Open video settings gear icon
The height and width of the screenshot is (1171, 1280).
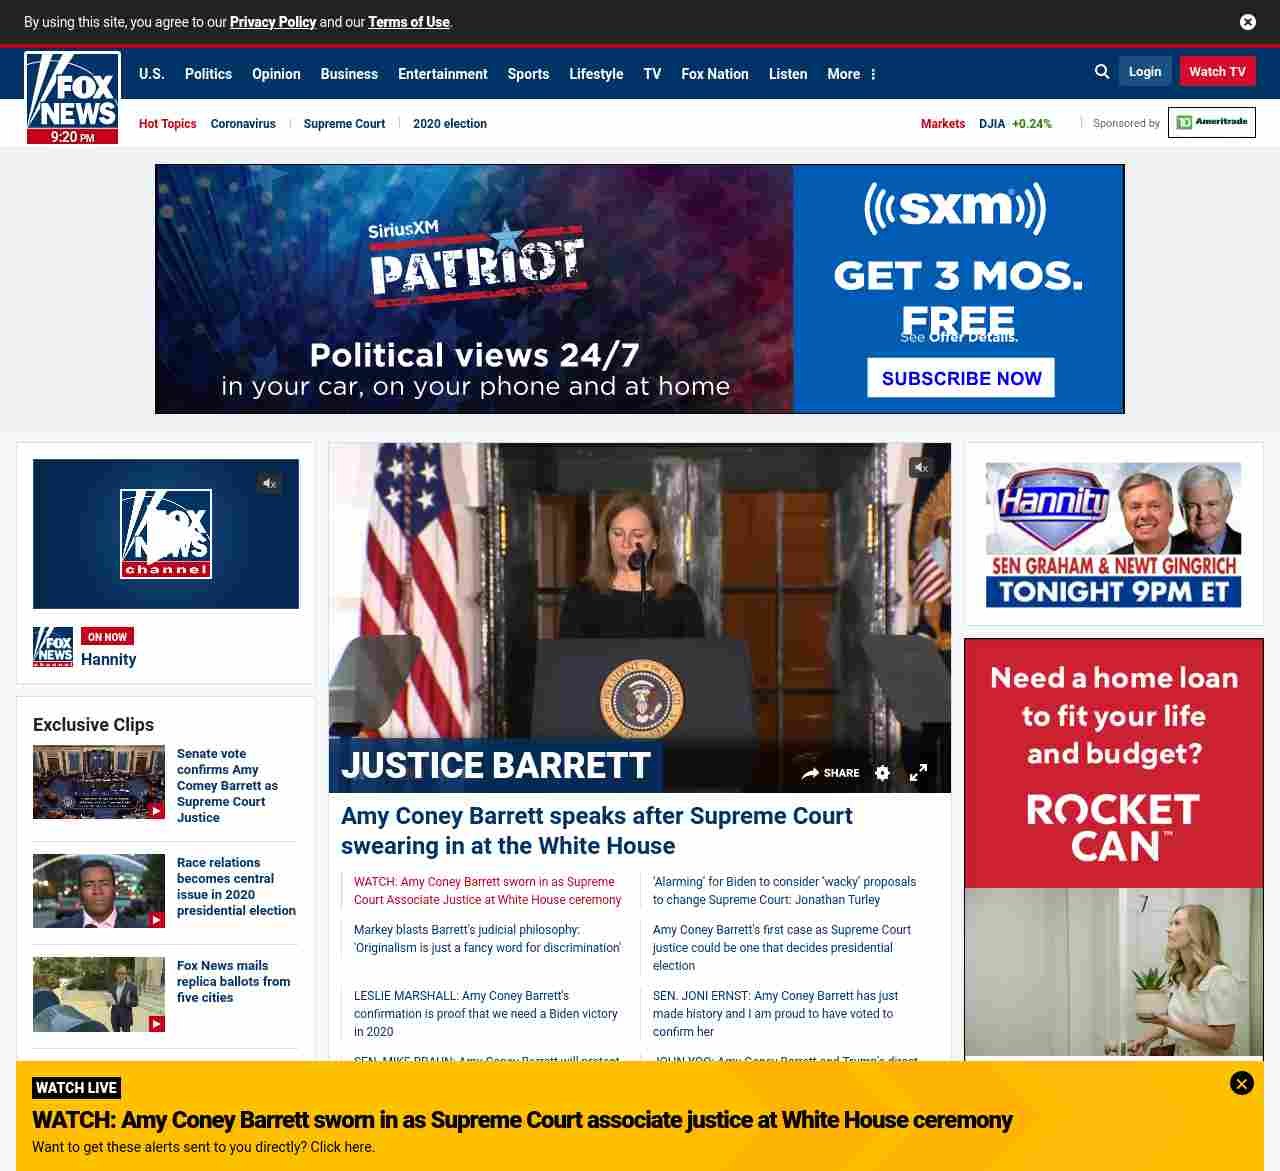coord(882,773)
